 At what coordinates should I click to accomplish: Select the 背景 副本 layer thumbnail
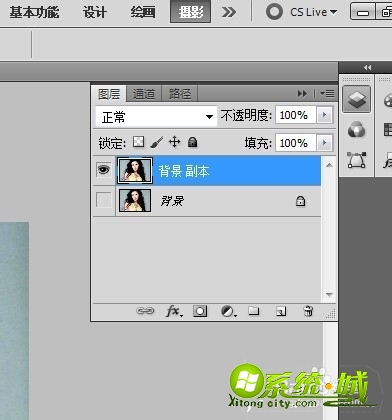[135, 170]
